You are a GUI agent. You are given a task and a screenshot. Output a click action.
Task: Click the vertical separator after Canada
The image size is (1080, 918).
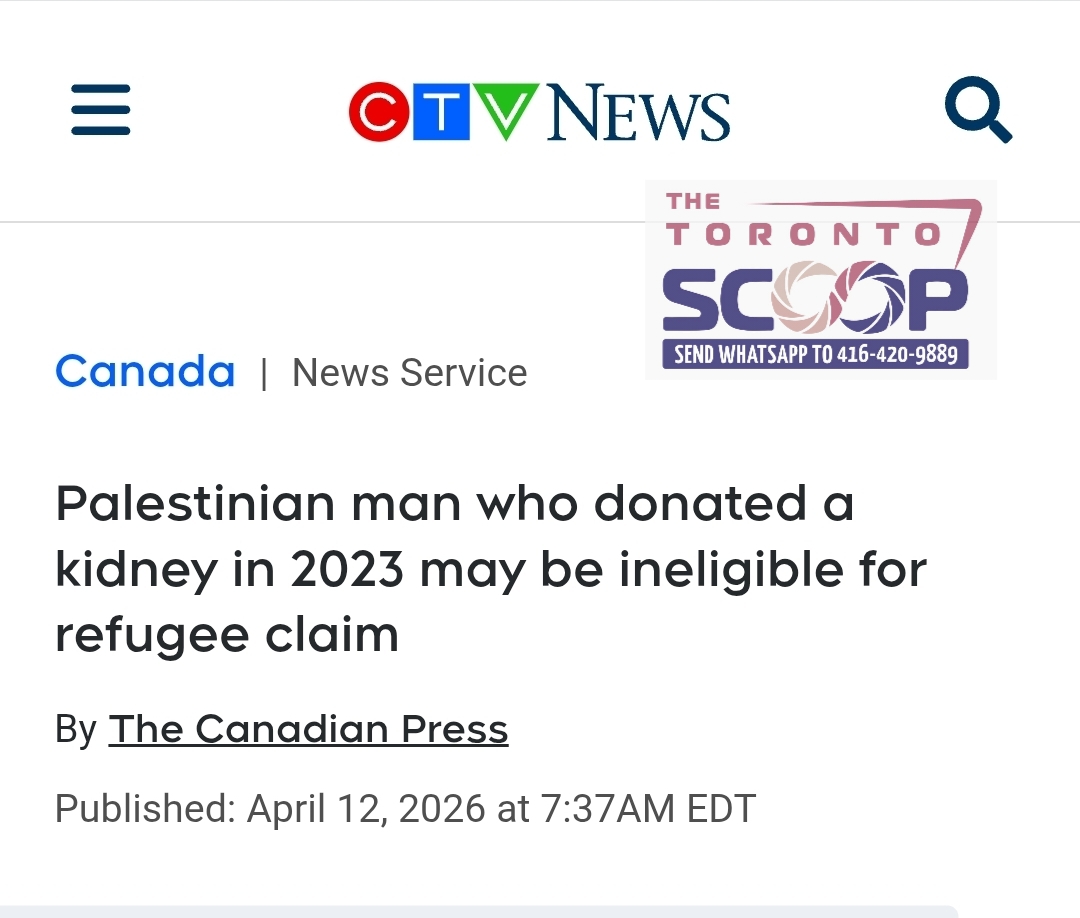(264, 374)
